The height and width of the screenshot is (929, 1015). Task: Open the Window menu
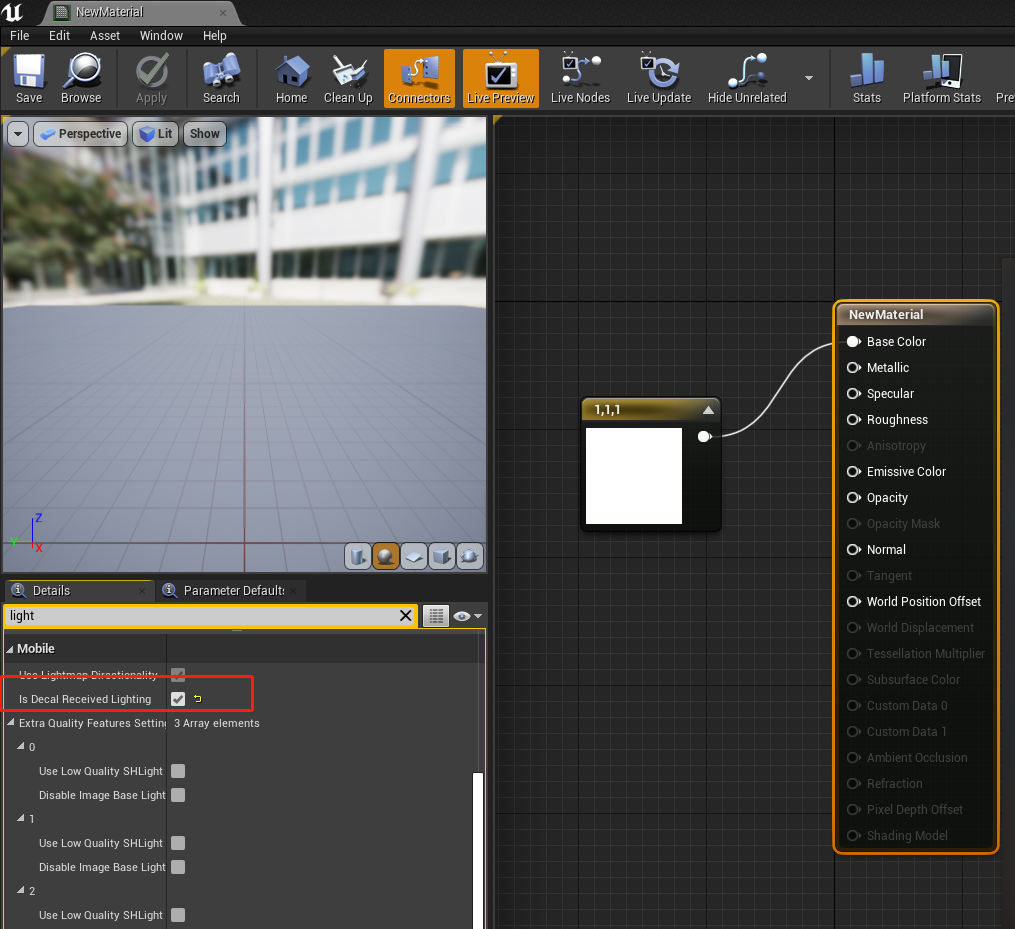160,35
